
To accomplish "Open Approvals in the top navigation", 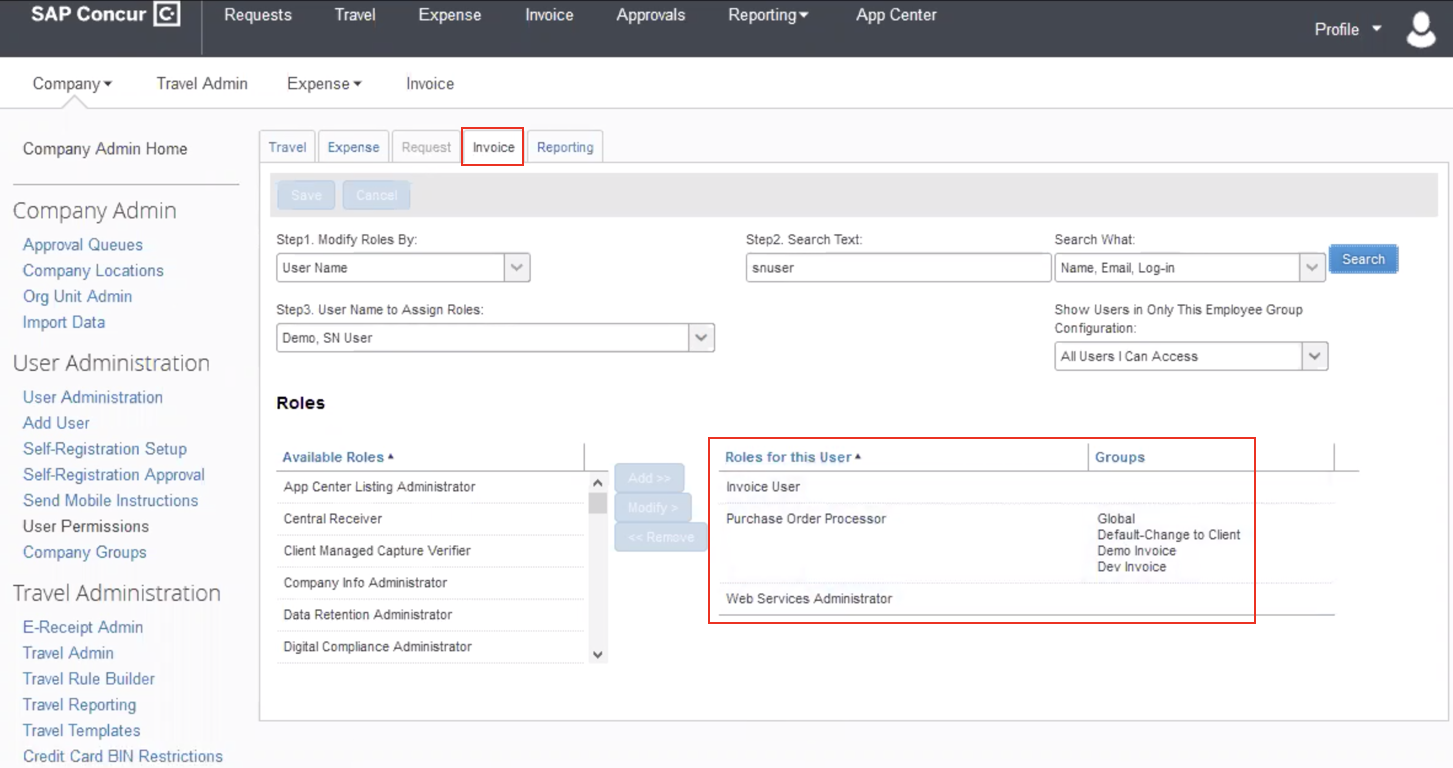I will pyautogui.click(x=651, y=15).
